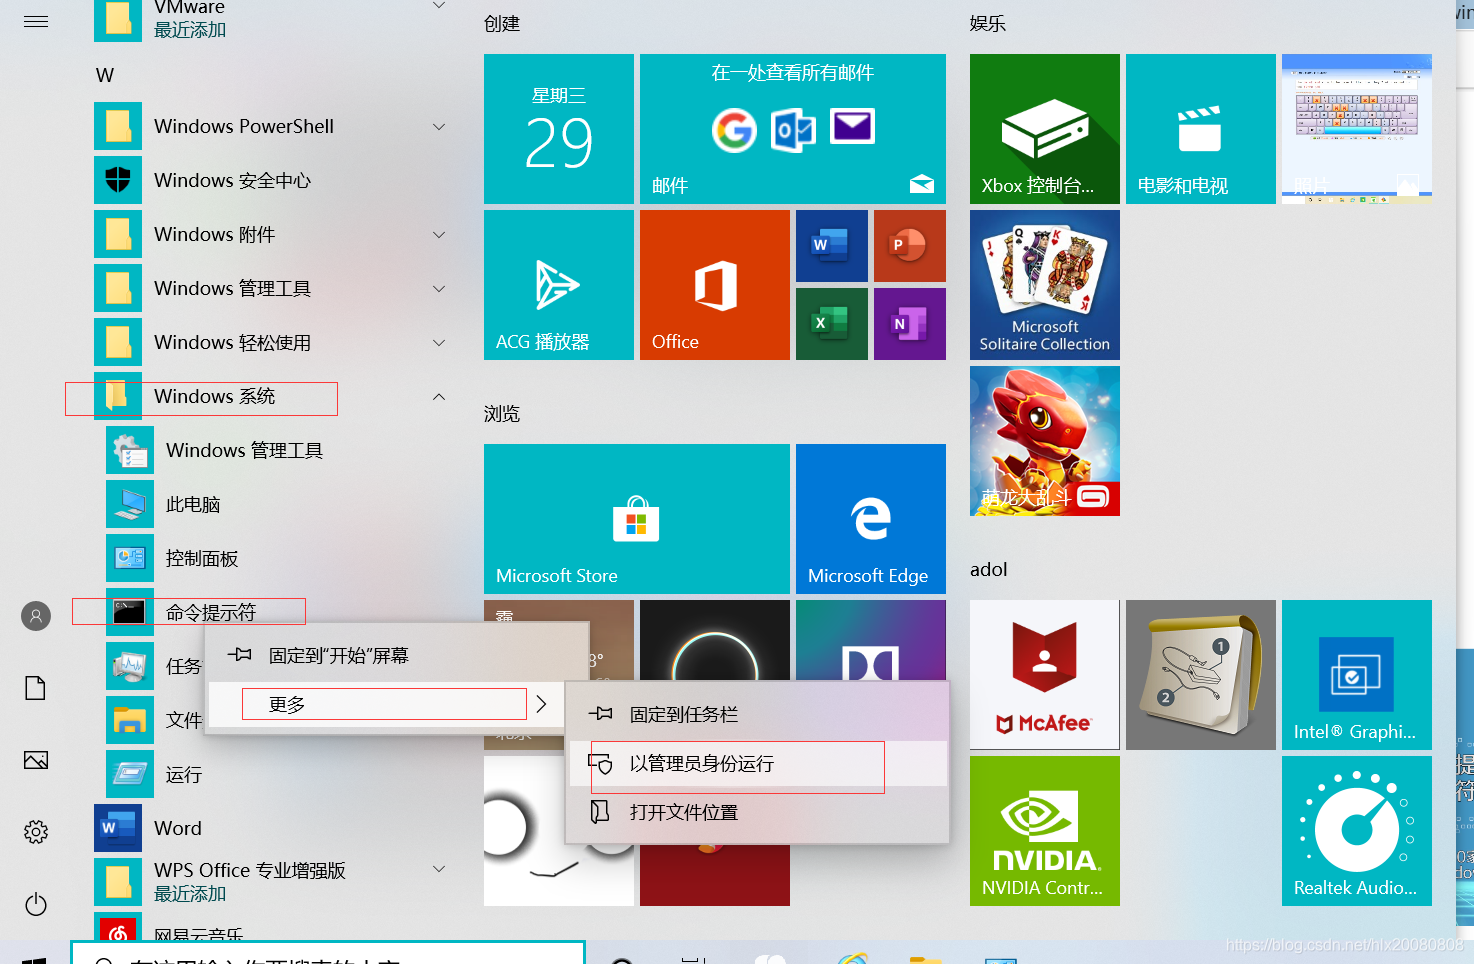The width and height of the screenshot is (1474, 964).
Task: Open Windows 安全中心 from app list
Action: pyautogui.click(x=272, y=181)
